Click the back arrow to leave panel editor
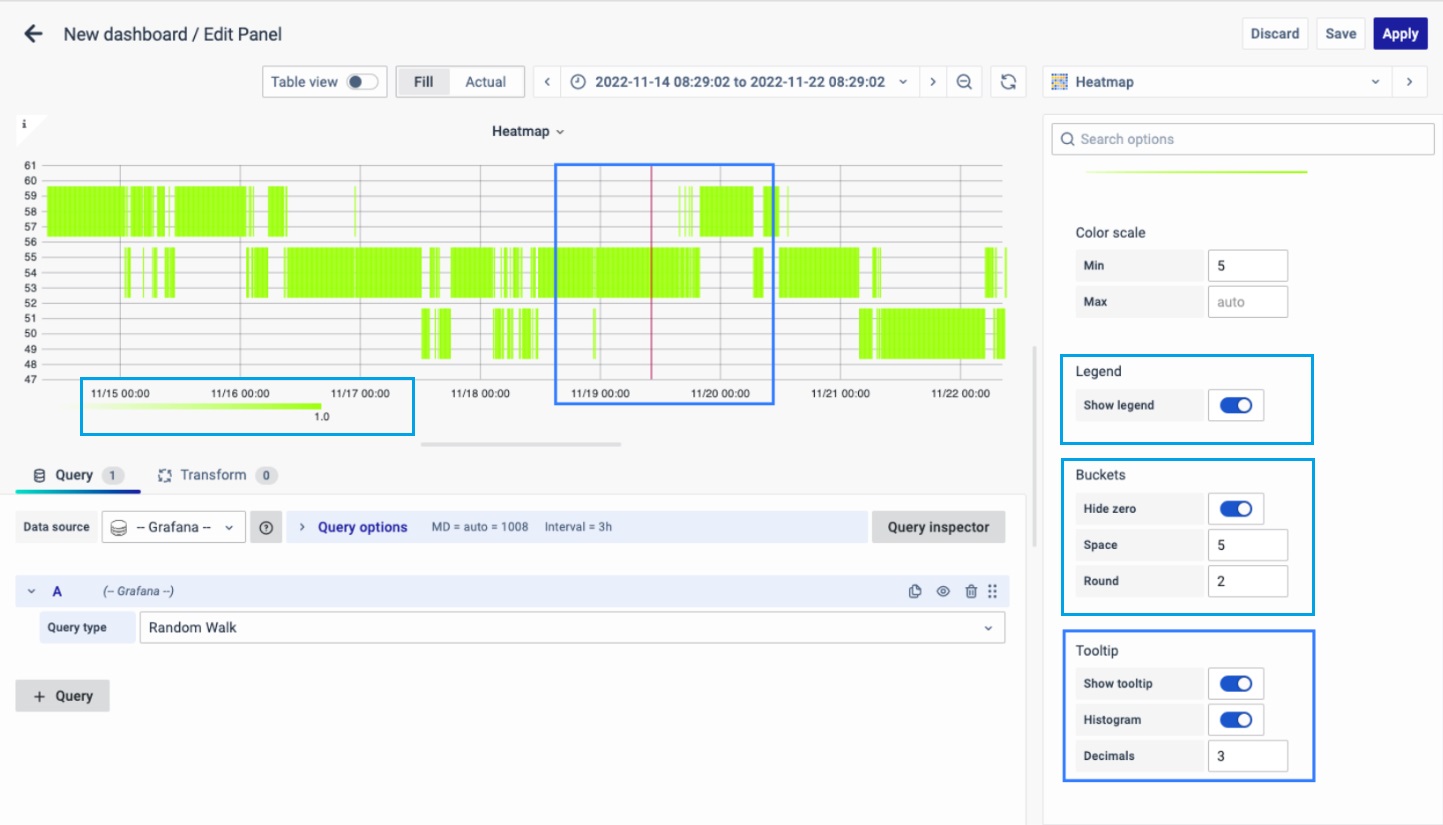 pos(33,34)
